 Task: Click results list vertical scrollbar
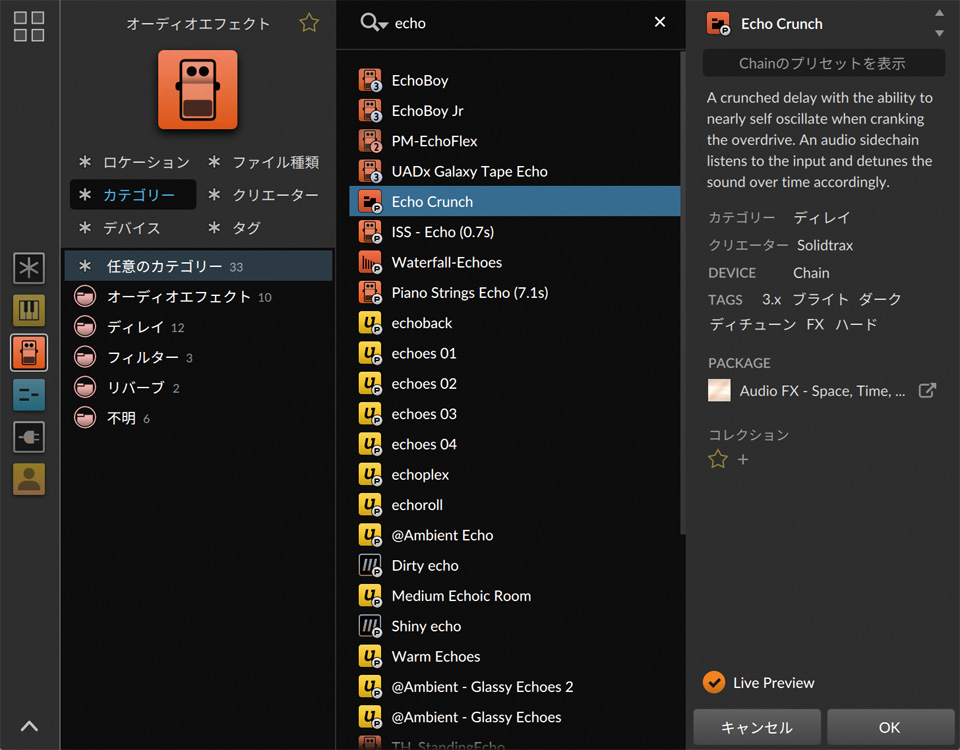(683, 293)
